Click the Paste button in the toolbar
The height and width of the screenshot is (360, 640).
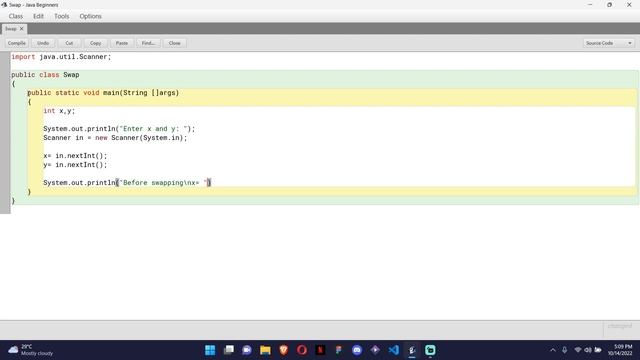(x=122, y=43)
